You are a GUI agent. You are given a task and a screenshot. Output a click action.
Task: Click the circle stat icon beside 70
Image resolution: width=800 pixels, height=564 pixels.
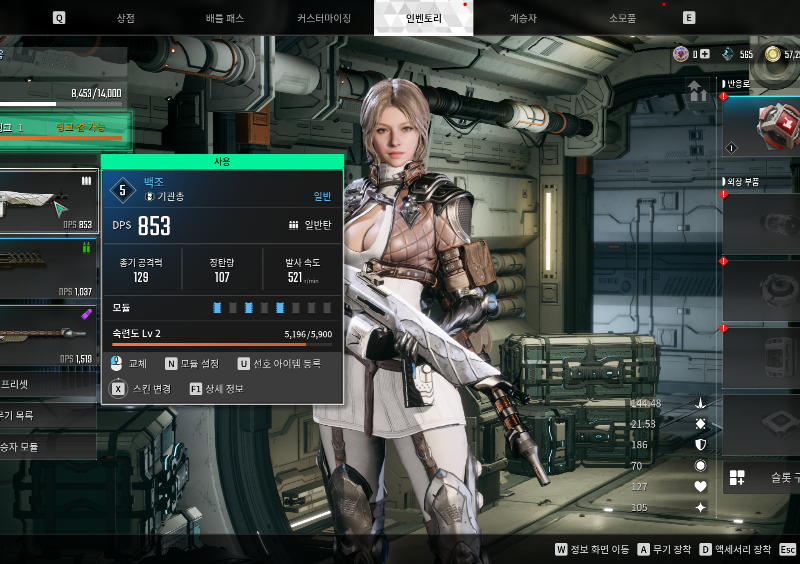click(x=701, y=465)
